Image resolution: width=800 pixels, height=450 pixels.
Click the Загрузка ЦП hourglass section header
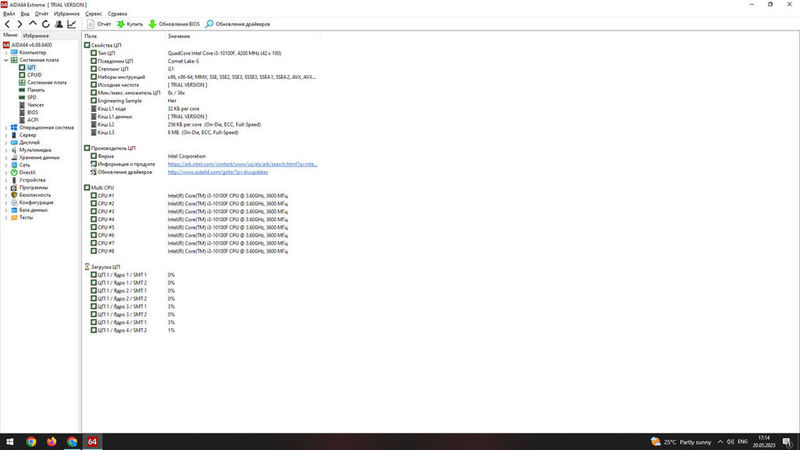tap(102, 267)
